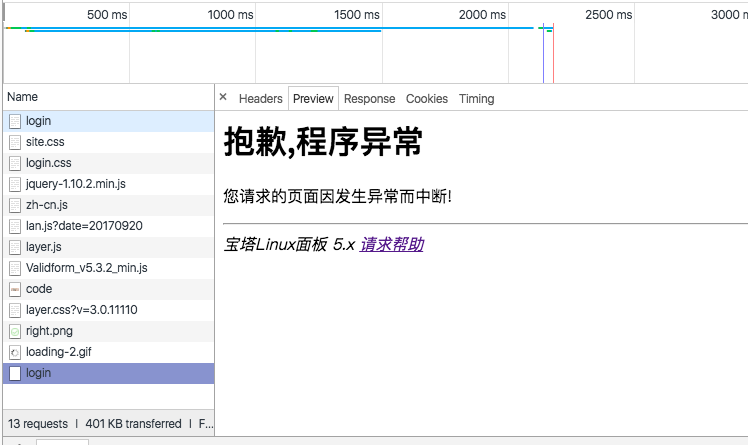Click the script icon beside zh-cn.js
The height and width of the screenshot is (445, 748).
(15, 205)
